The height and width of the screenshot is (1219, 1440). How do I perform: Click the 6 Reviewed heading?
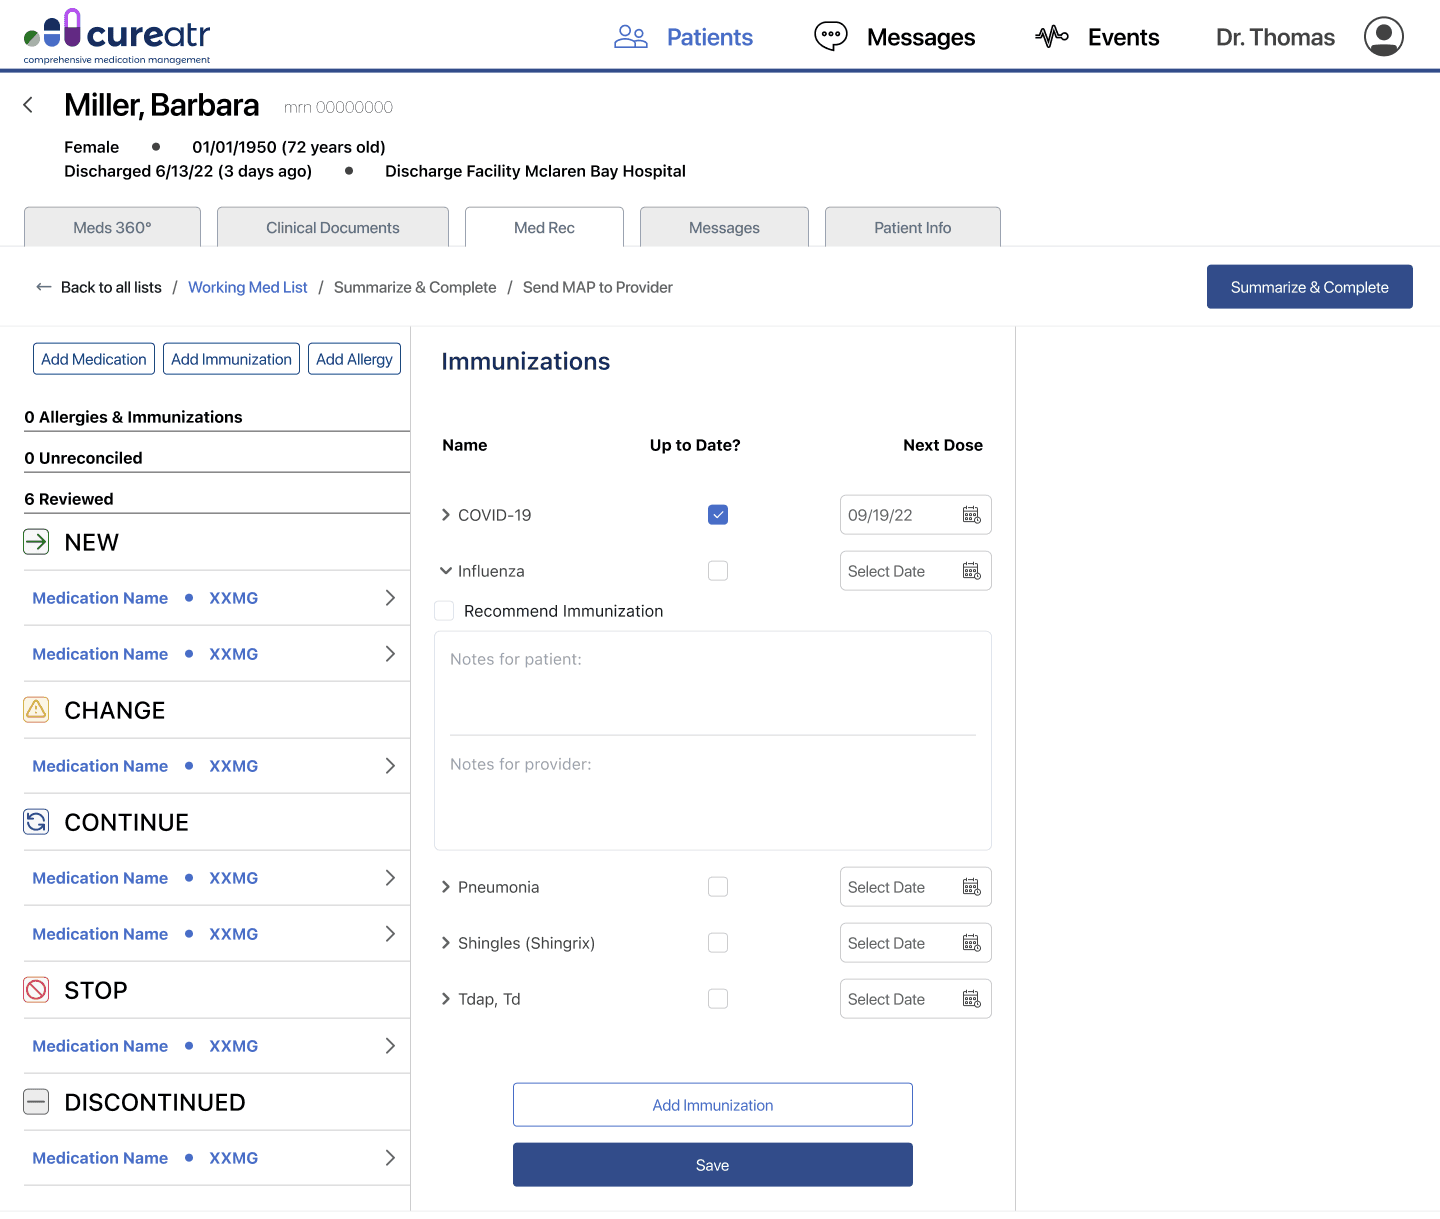69,499
